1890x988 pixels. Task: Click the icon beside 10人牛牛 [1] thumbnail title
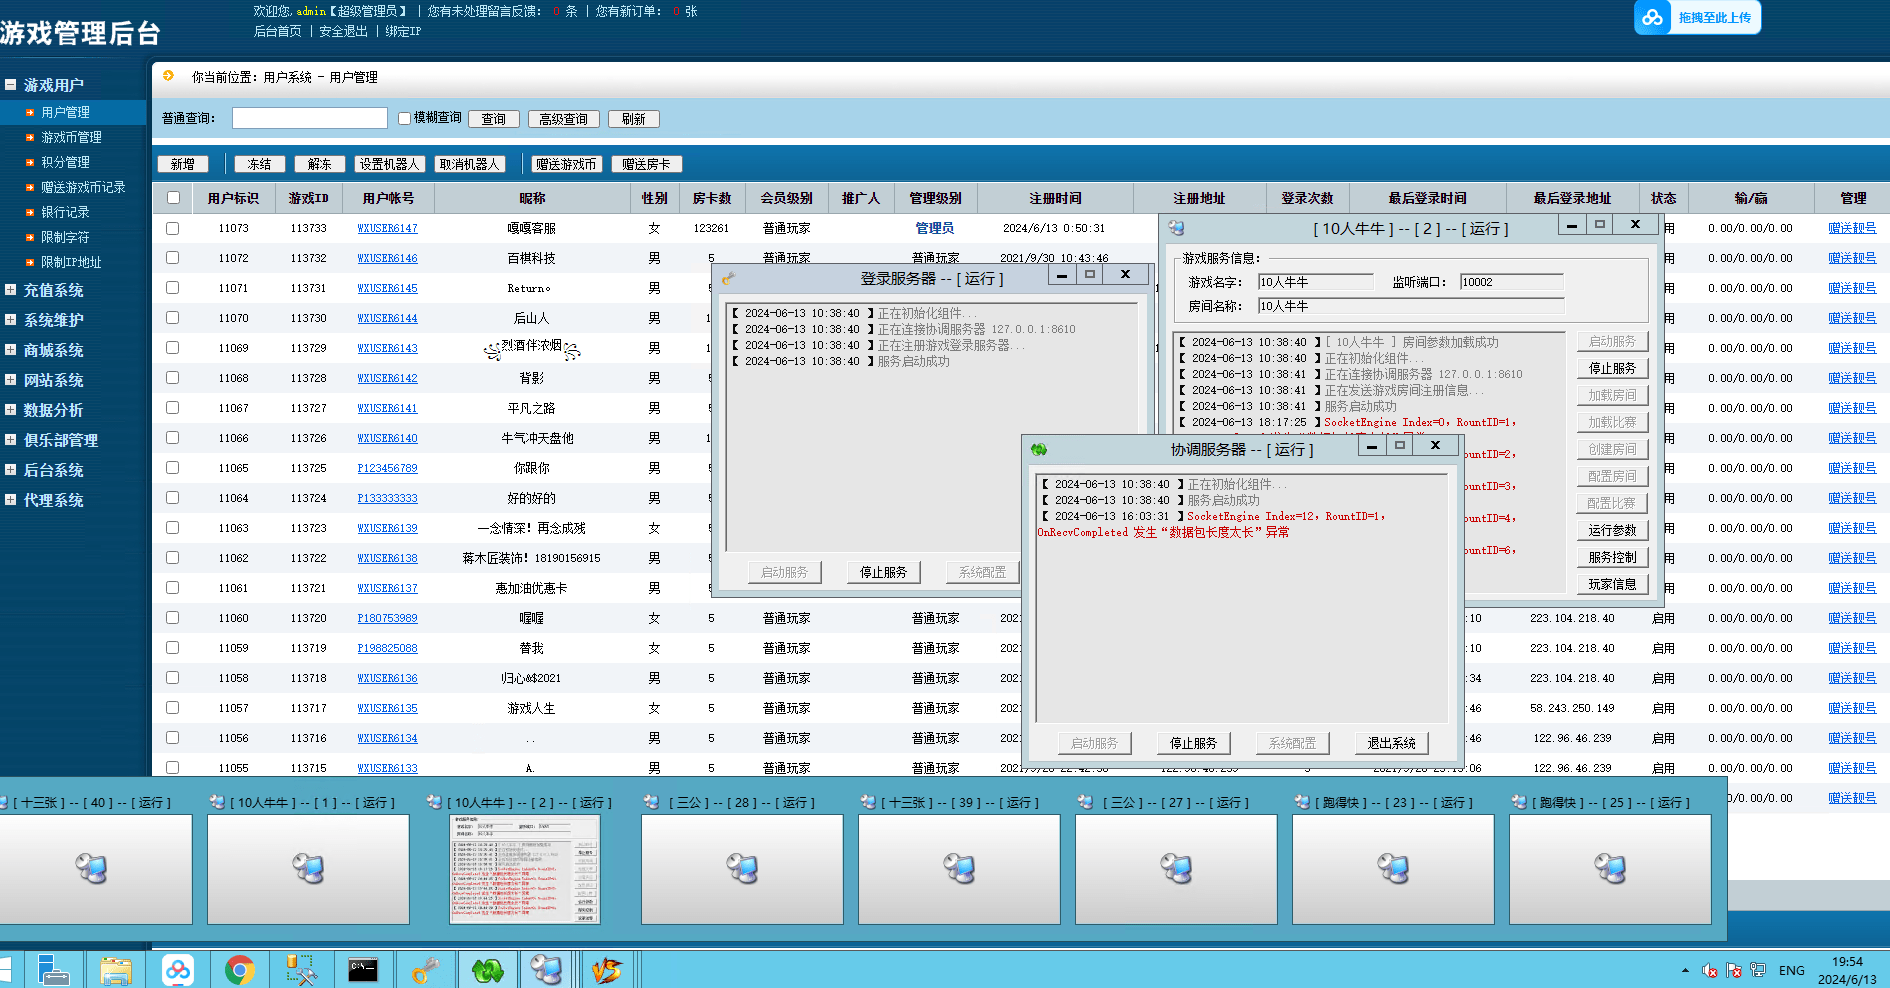pos(217,802)
